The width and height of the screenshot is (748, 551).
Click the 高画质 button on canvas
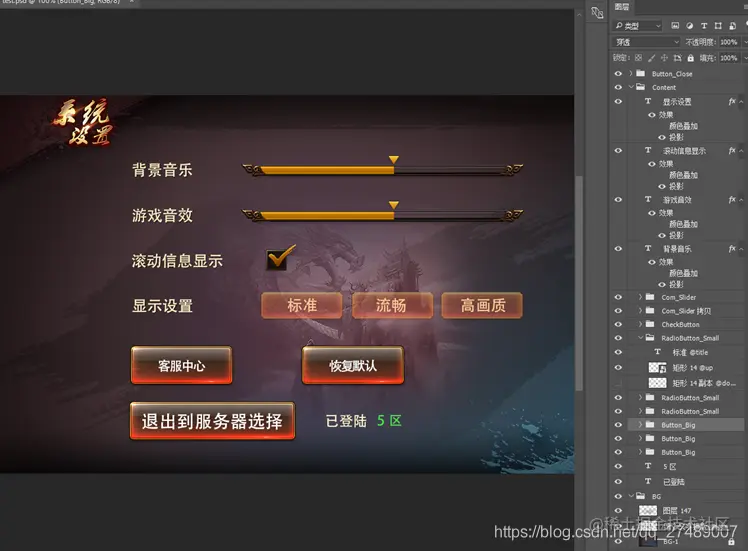tap(482, 305)
